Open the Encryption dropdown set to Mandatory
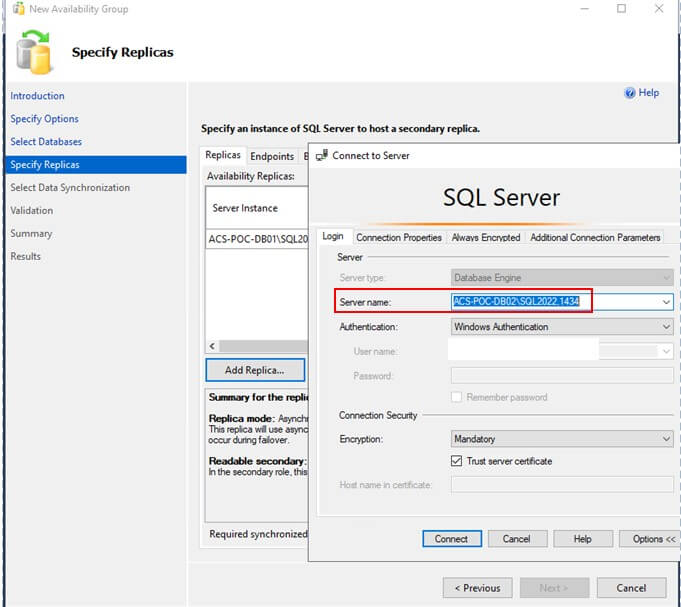The height and width of the screenshot is (607, 681). (x=562, y=439)
